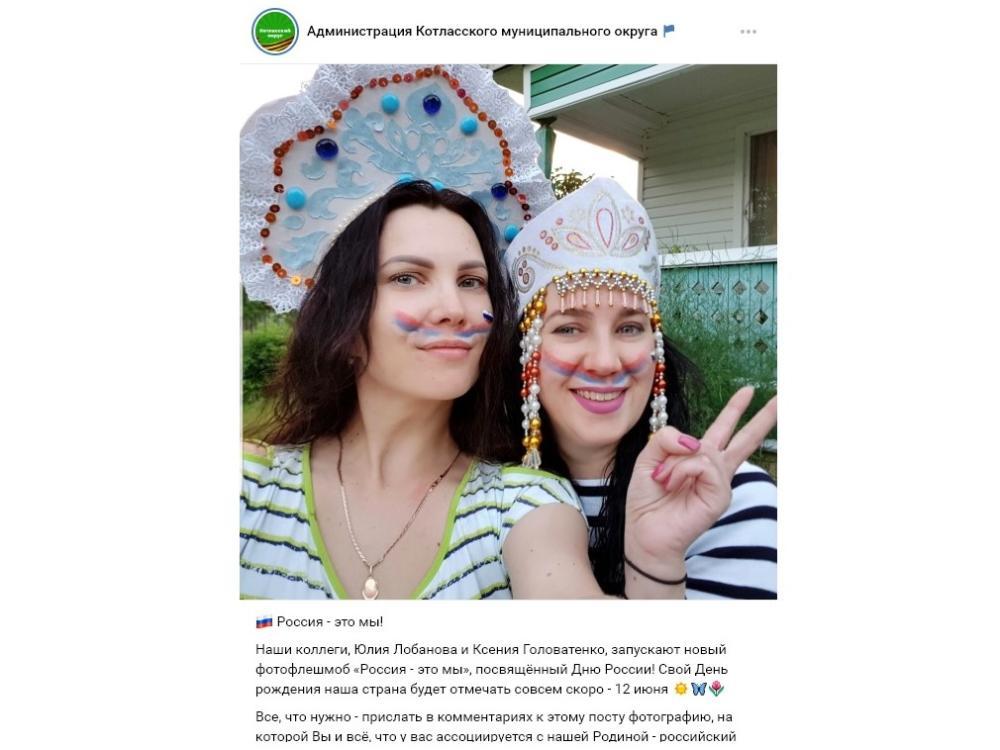Click the tulip emoji ending the first paragraph
The width and height of the screenshot is (1000, 750).
tap(716, 689)
